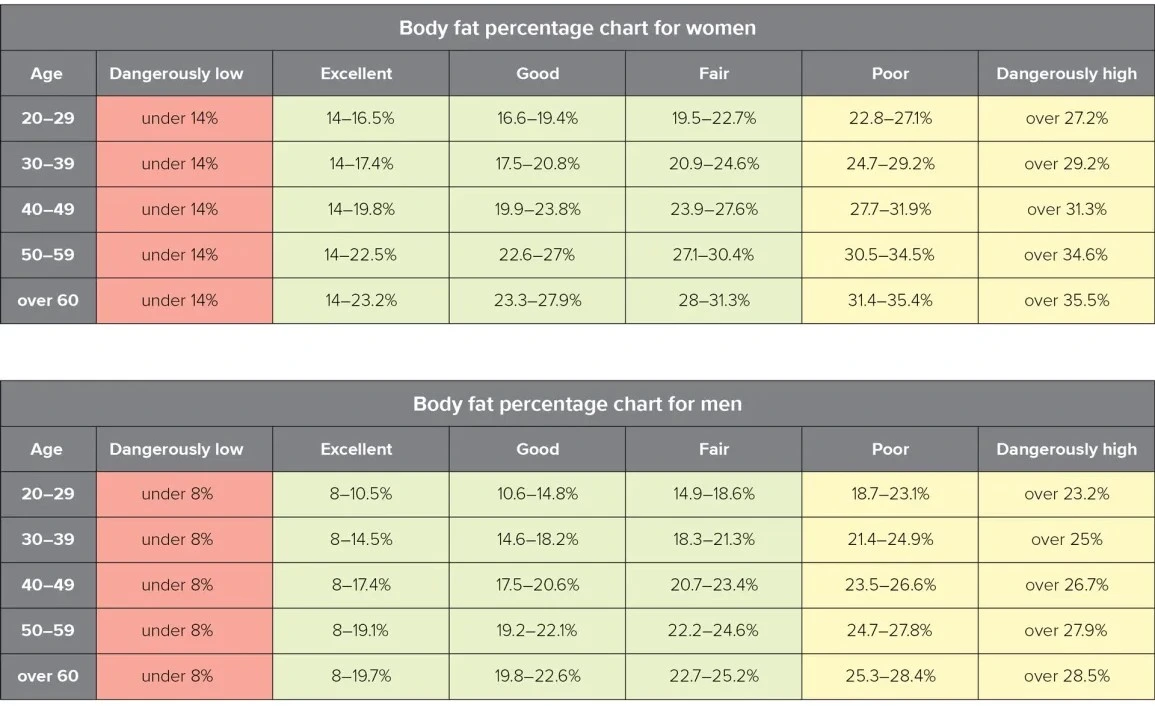Click the '28–31.3%' Fair cell
The image size is (1155, 706).
(713, 300)
